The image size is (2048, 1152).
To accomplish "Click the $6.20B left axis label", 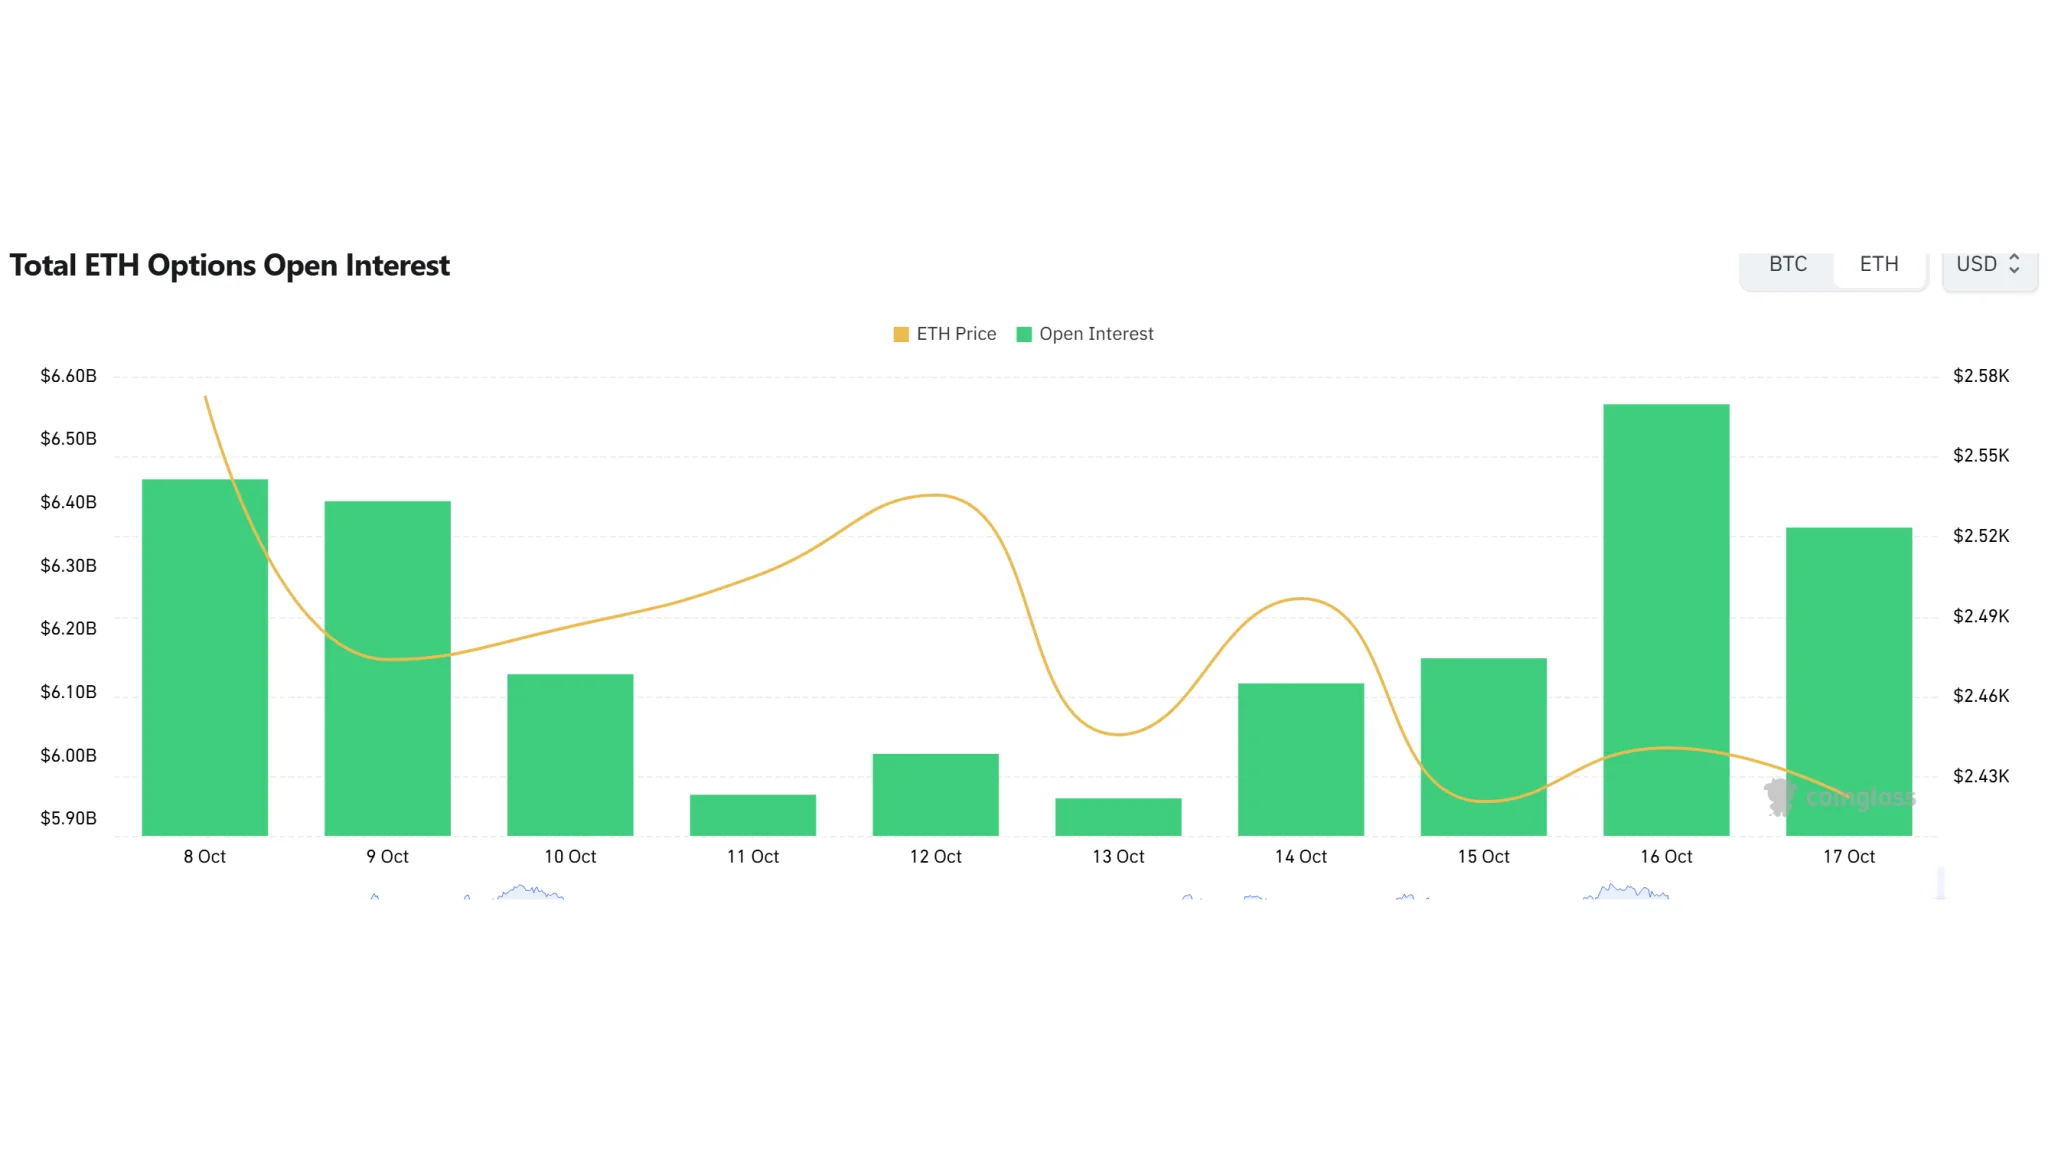I will pos(69,629).
